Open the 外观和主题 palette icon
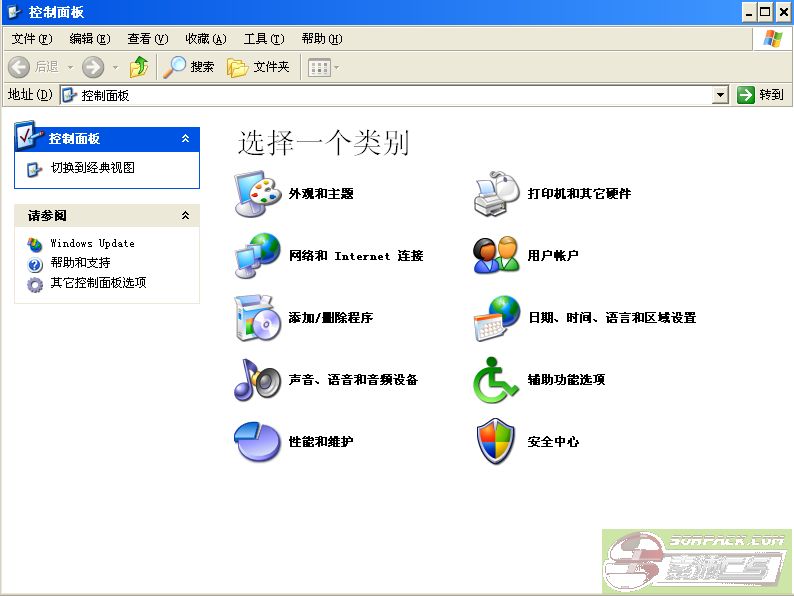The height and width of the screenshot is (596, 794). point(257,194)
